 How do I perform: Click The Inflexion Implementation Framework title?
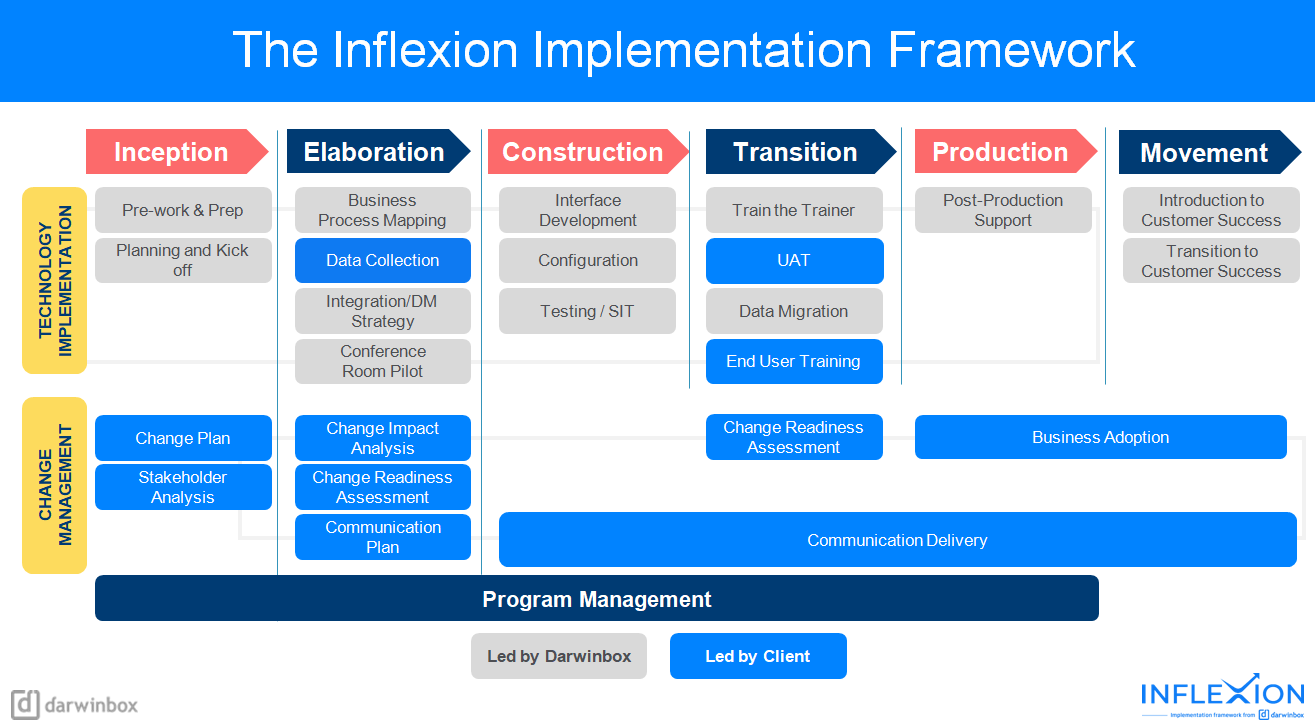click(x=684, y=50)
